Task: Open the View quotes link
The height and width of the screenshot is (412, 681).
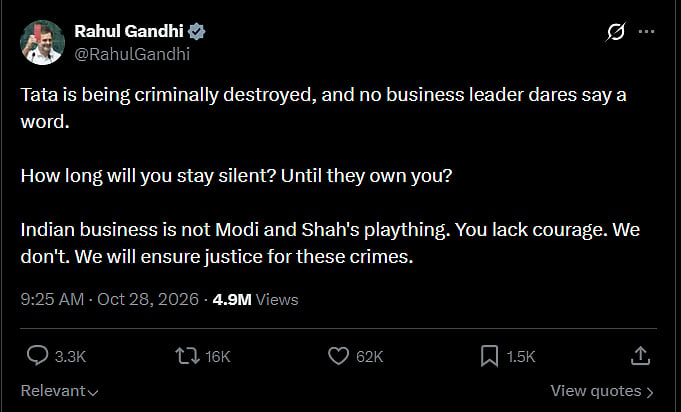Action: coord(602,391)
